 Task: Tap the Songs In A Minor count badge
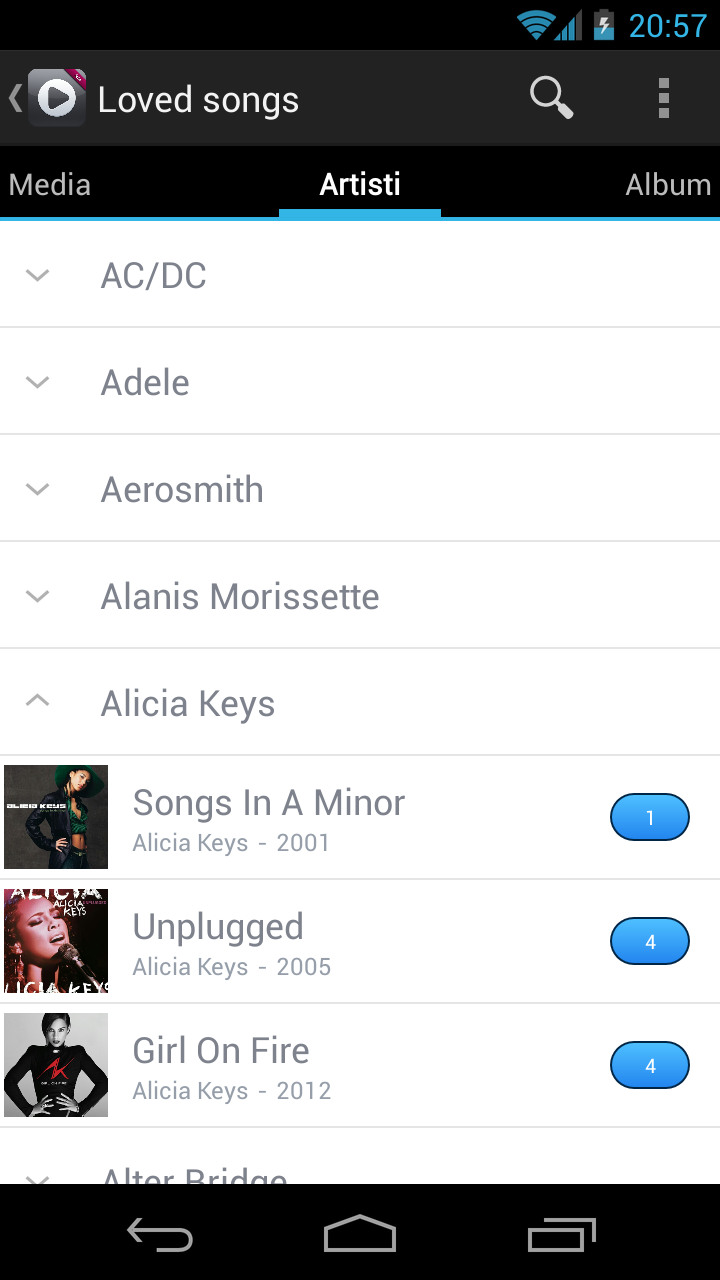pyautogui.click(x=650, y=818)
